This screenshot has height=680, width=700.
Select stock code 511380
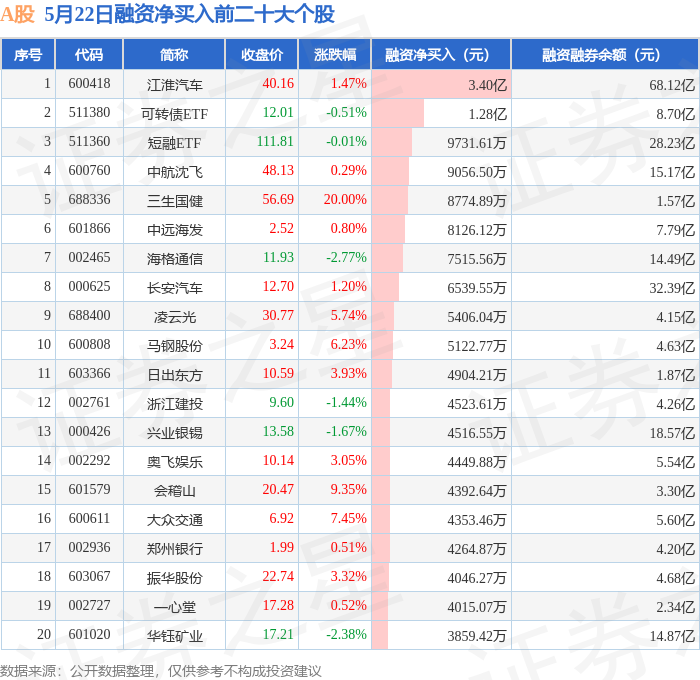pos(89,113)
